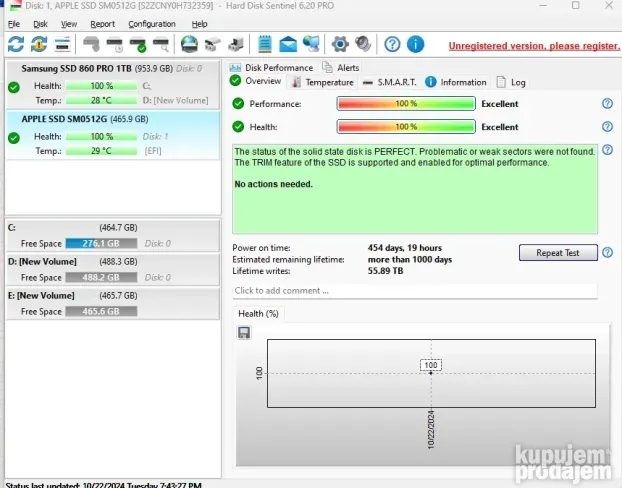622x488 pixels.
Task: Click the save icon above health graph
Action: 244,332
